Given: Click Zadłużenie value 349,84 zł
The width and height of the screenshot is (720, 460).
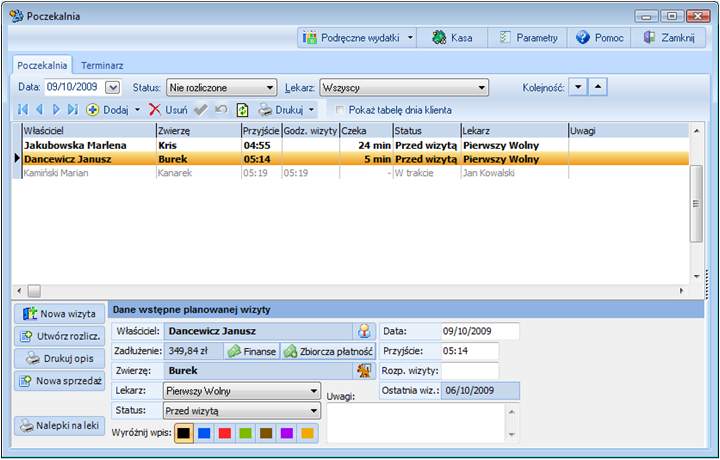Looking at the screenshot, I should [x=193, y=351].
